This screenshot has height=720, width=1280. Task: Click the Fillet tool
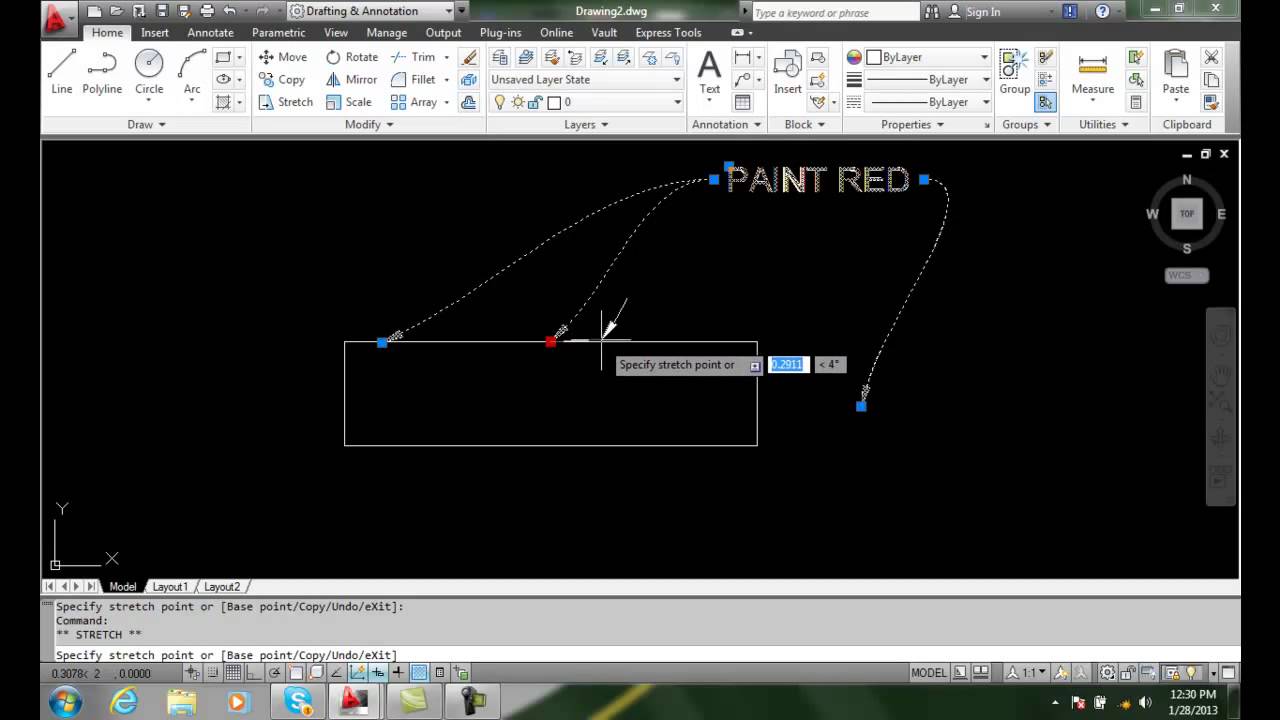point(413,79)
